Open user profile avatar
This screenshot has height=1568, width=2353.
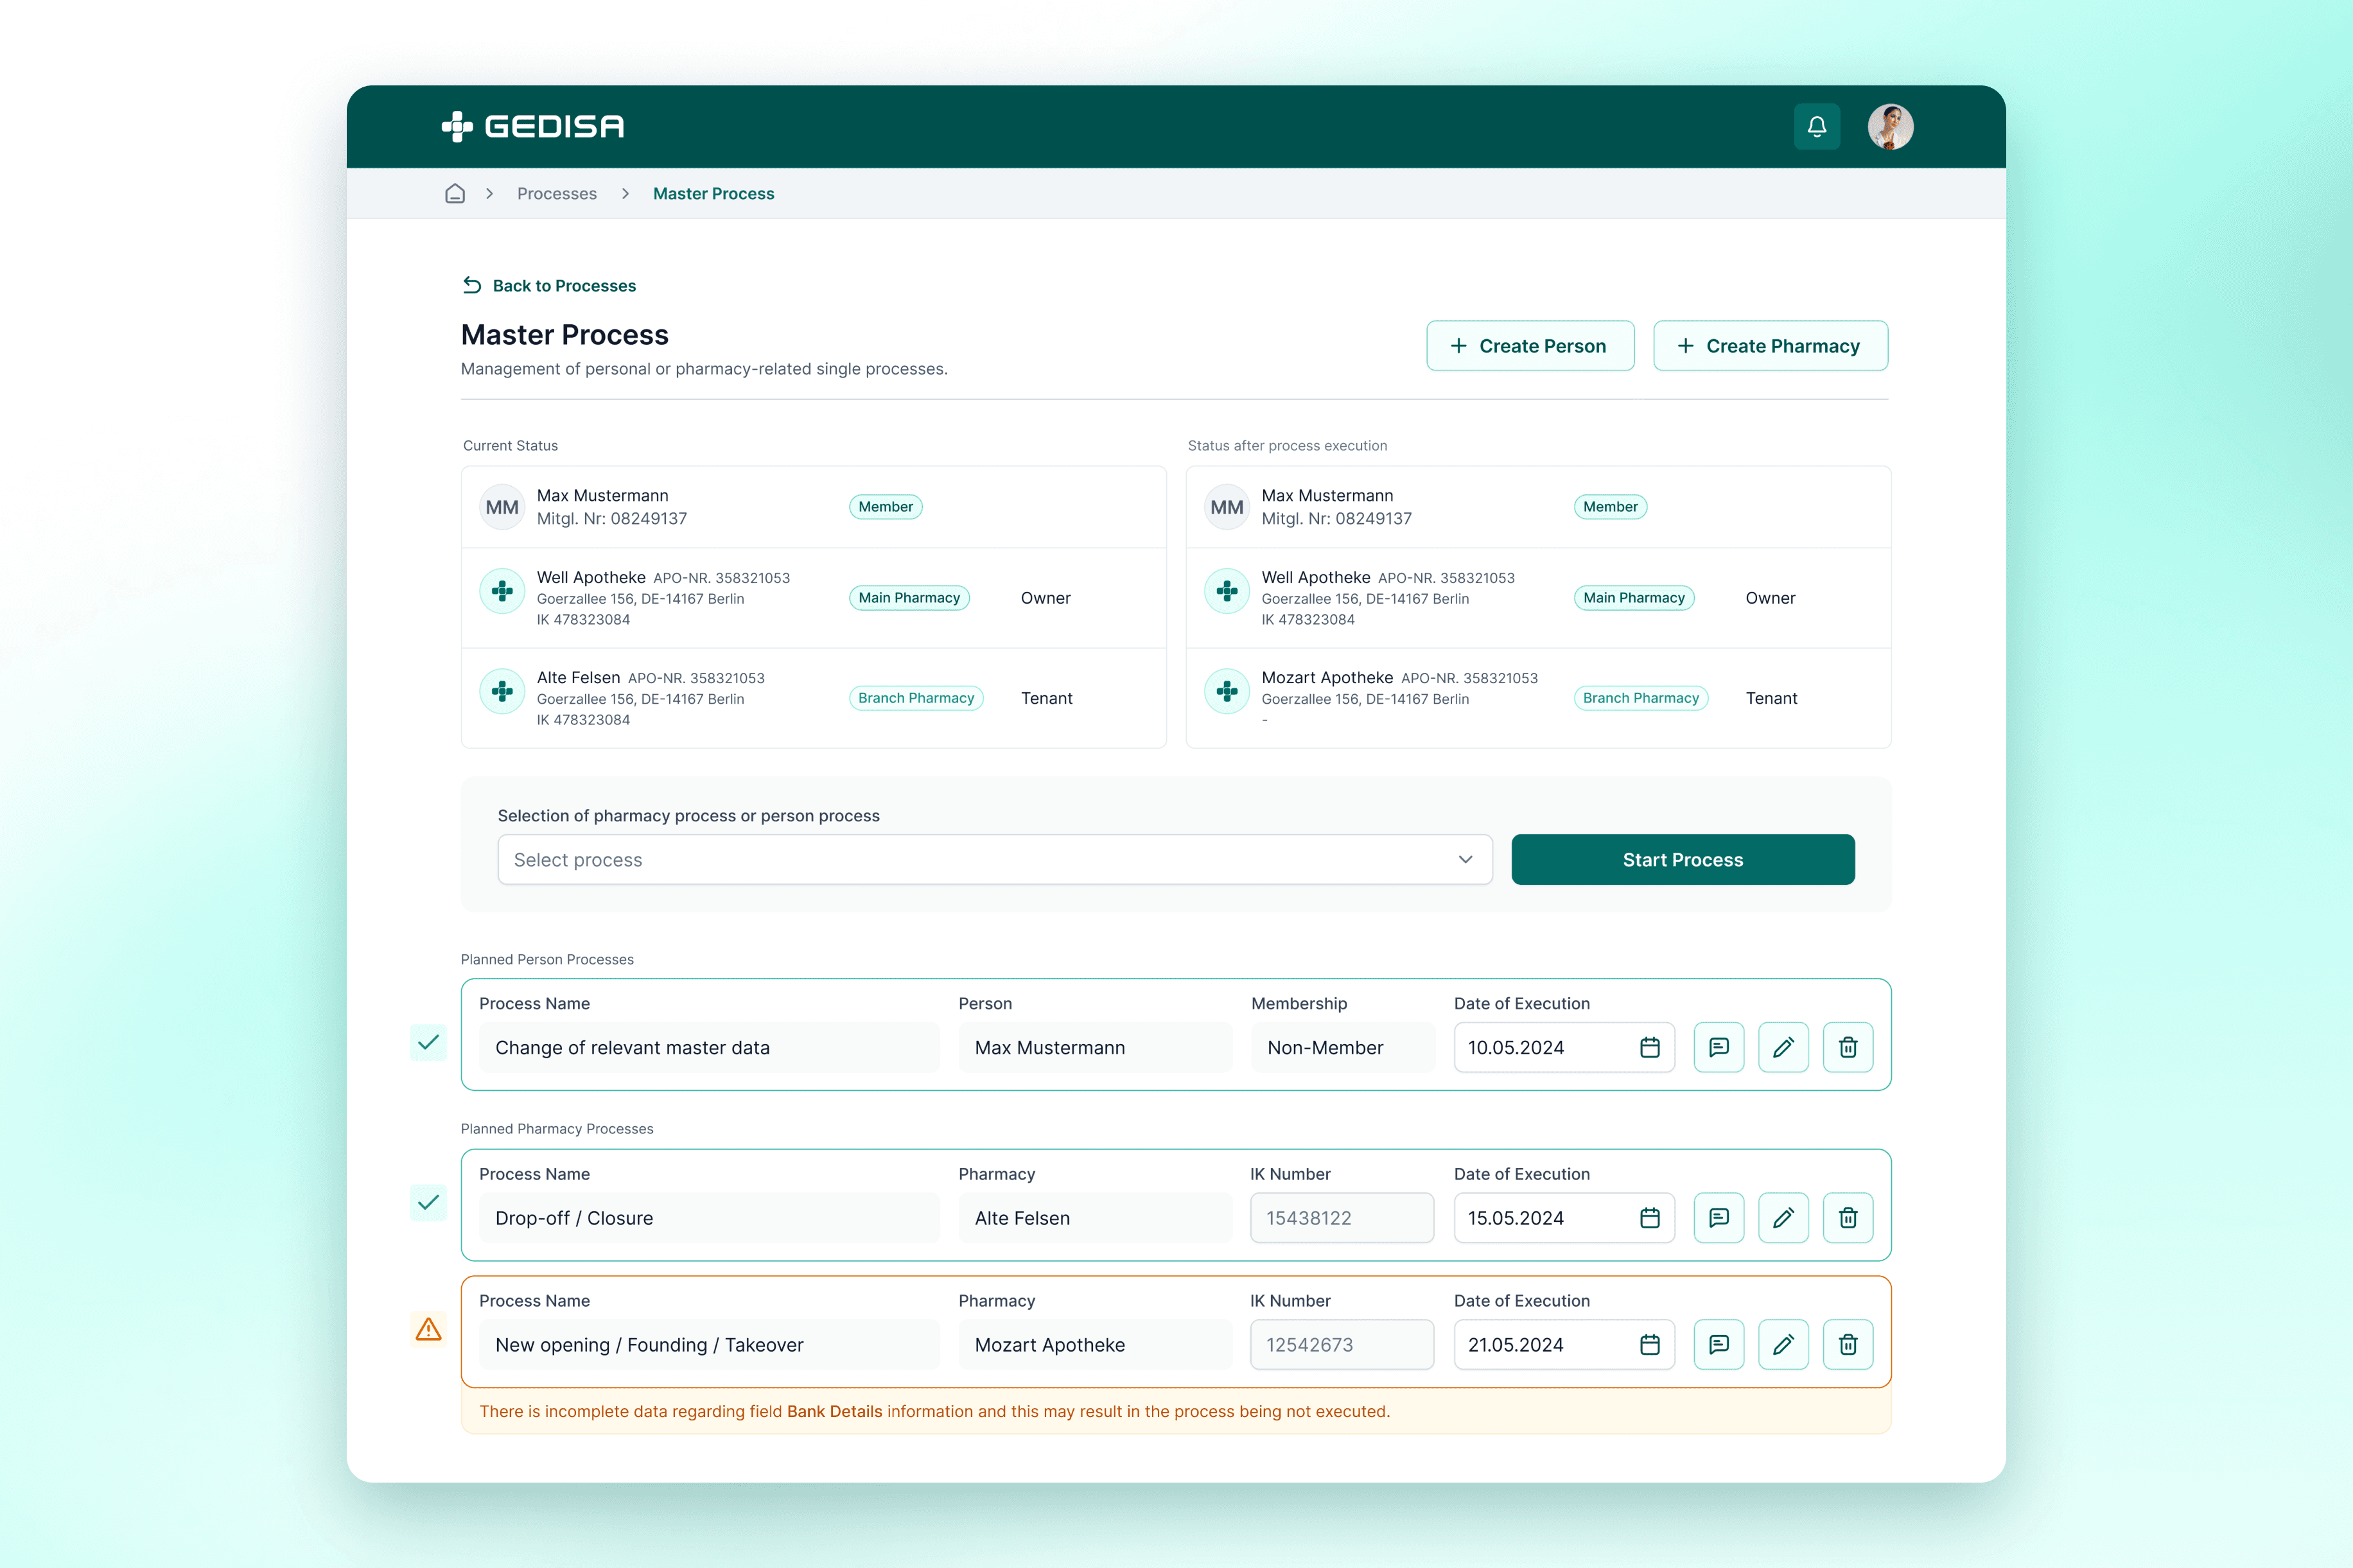pos(1889,127)
